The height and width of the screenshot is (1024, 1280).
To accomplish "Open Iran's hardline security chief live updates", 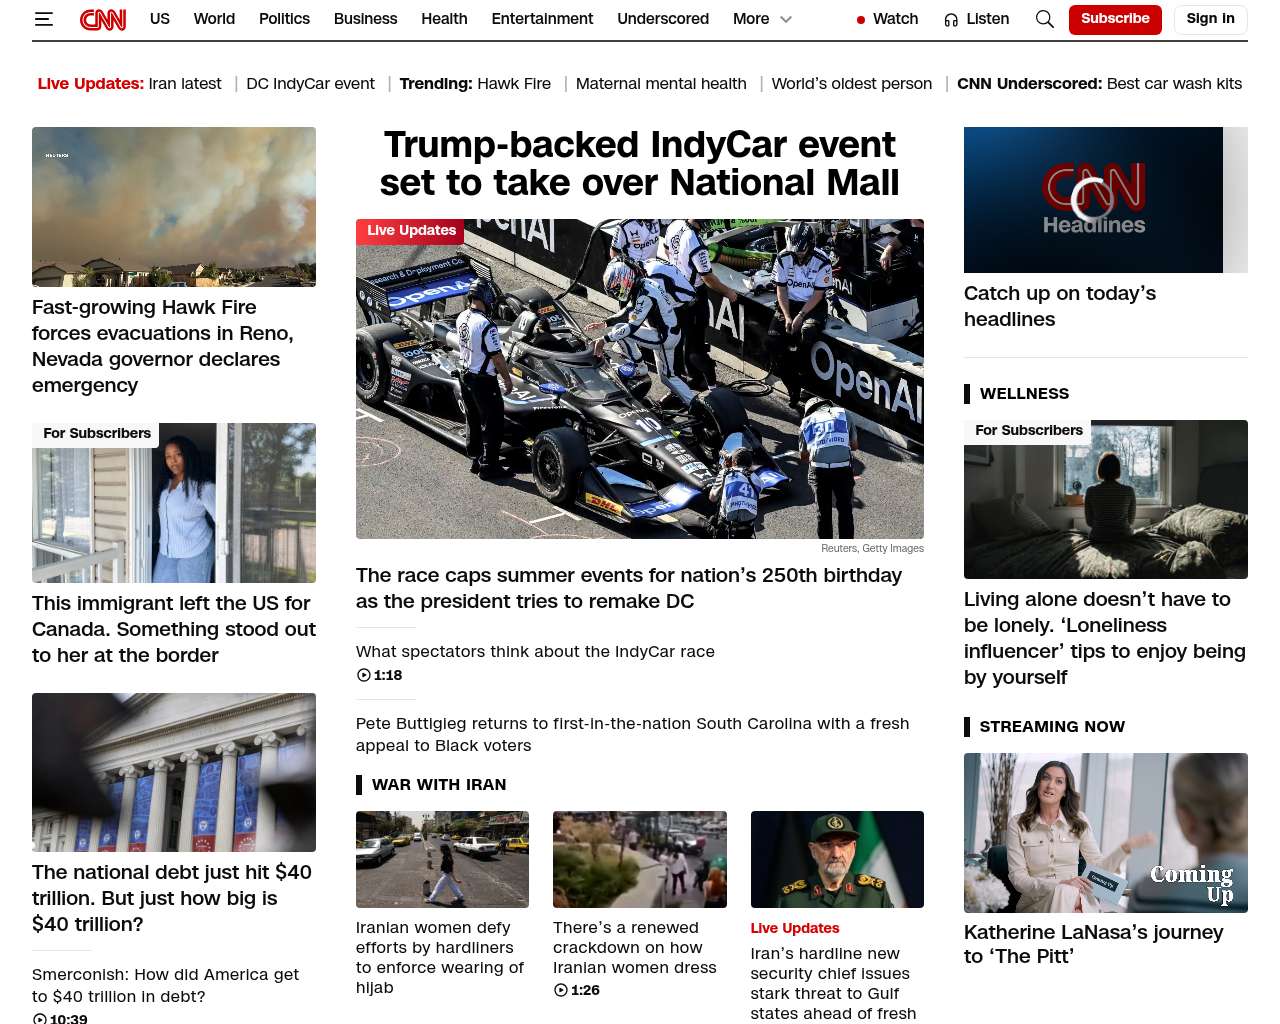I will 833,983.
